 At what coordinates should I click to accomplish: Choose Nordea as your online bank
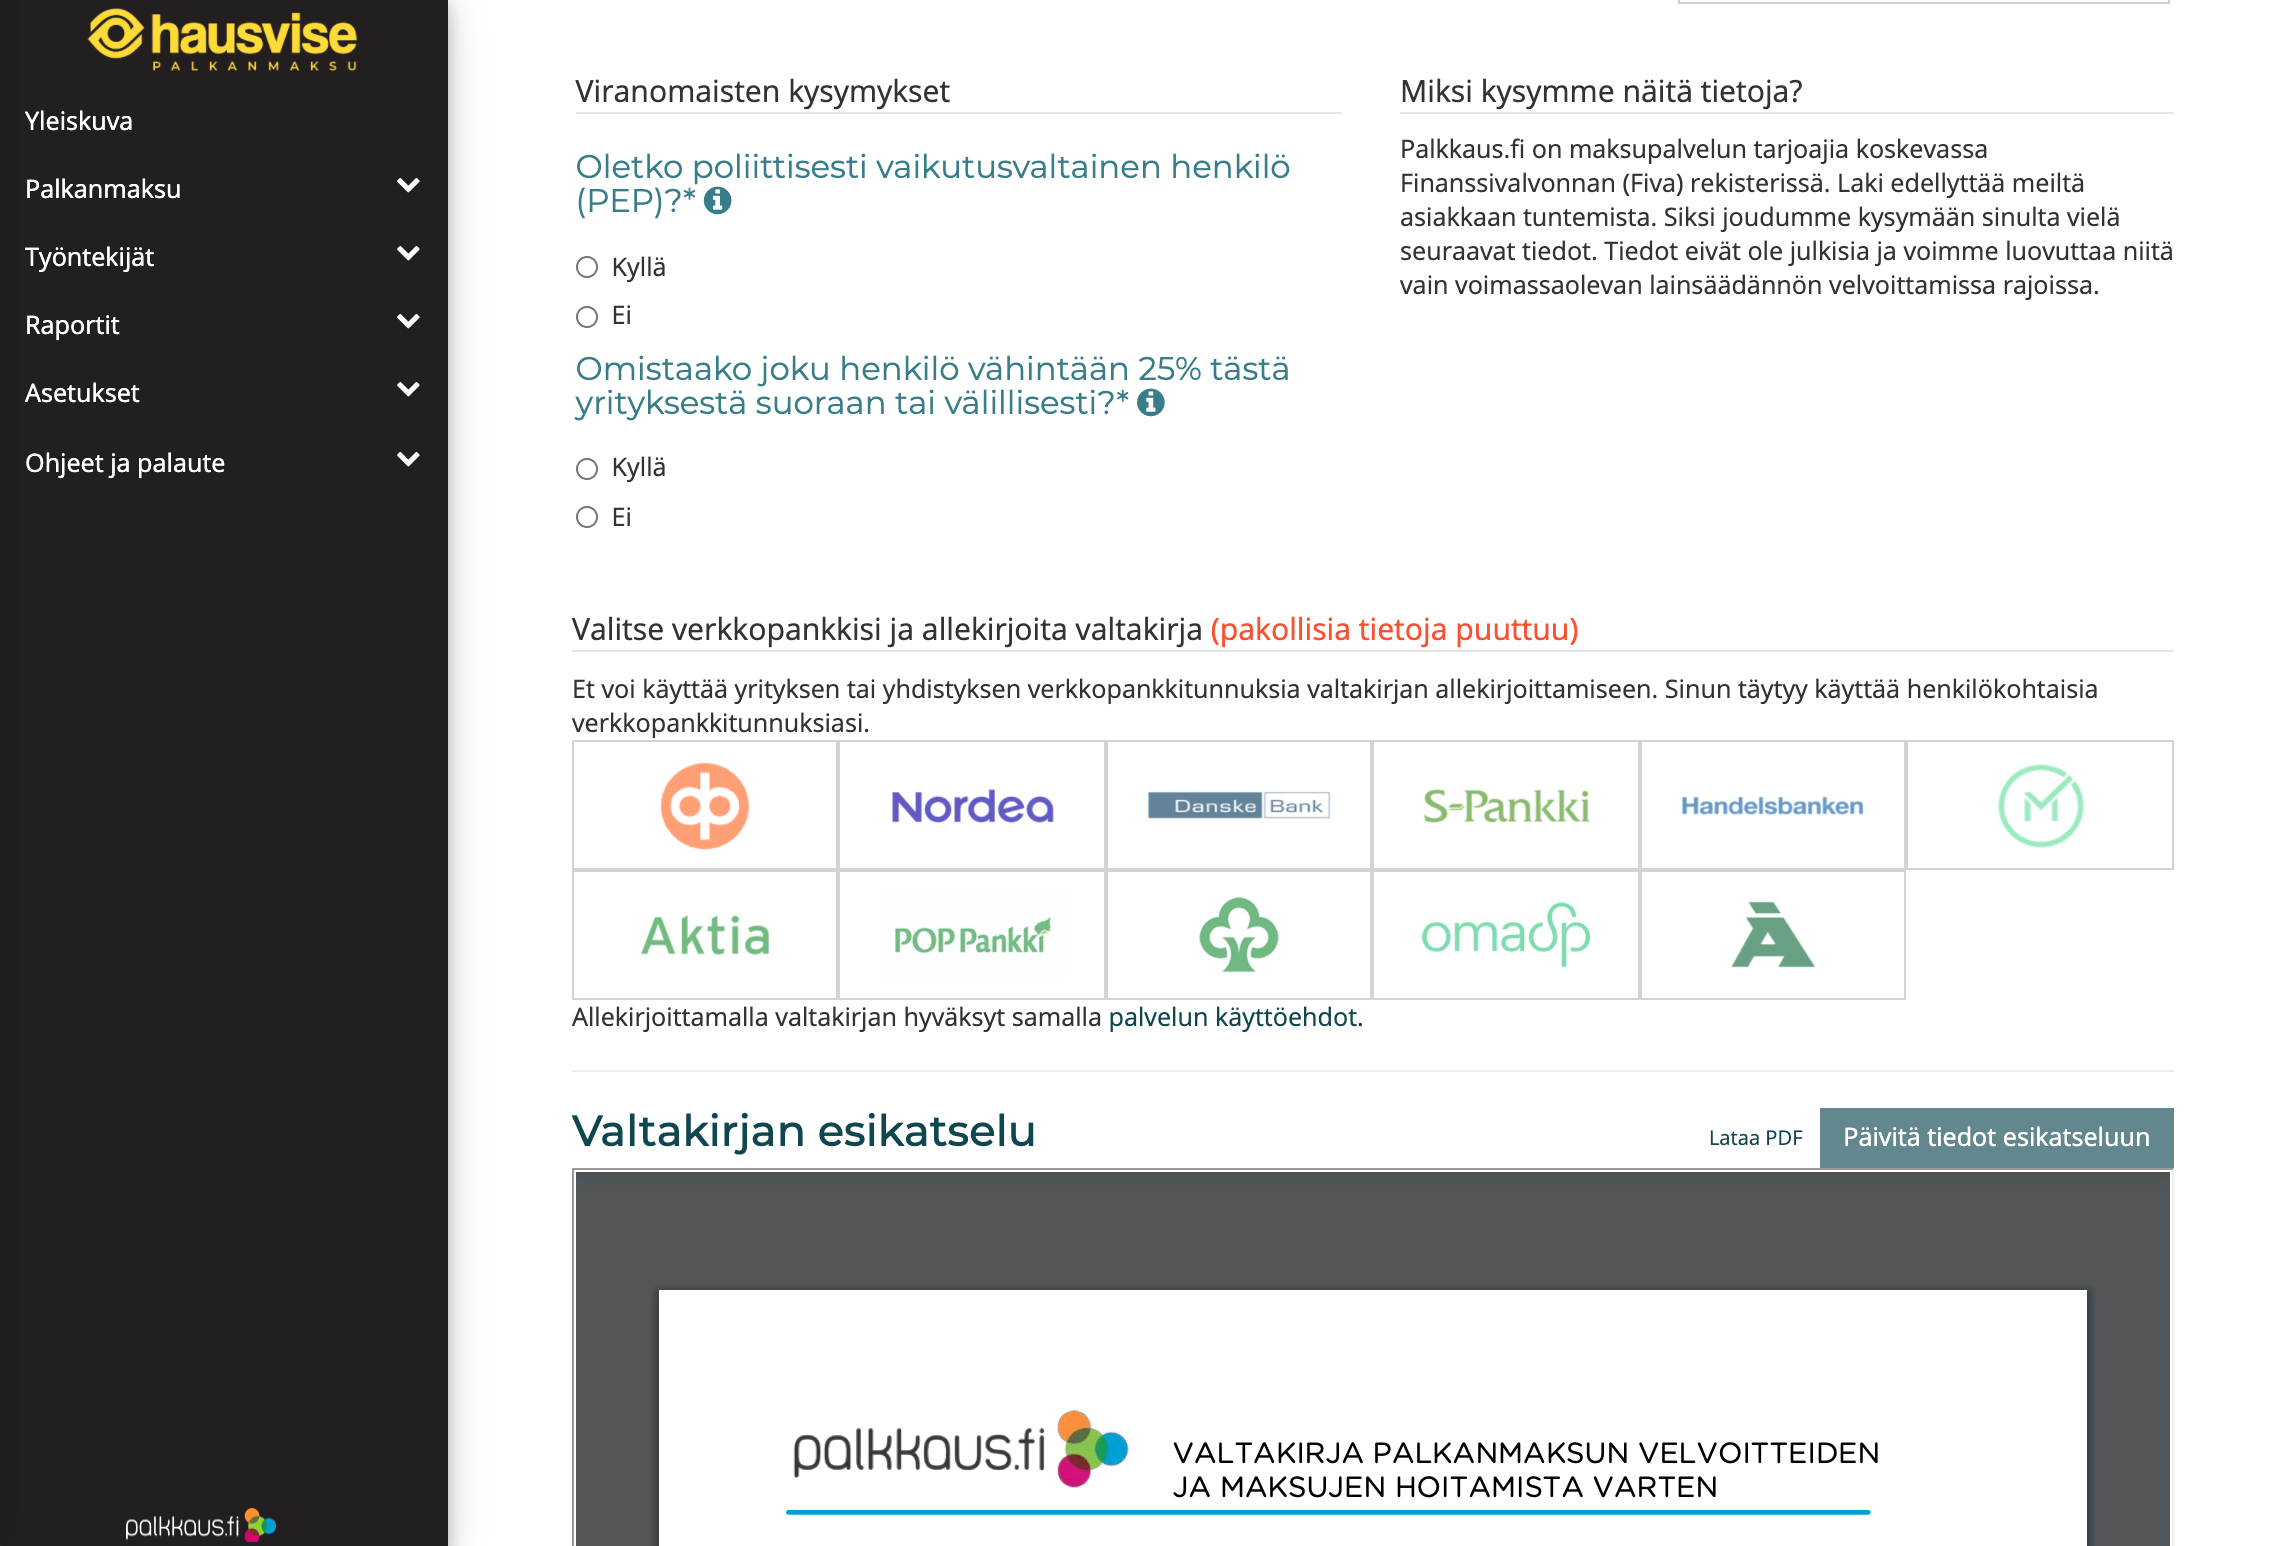[x=972, y=805]
